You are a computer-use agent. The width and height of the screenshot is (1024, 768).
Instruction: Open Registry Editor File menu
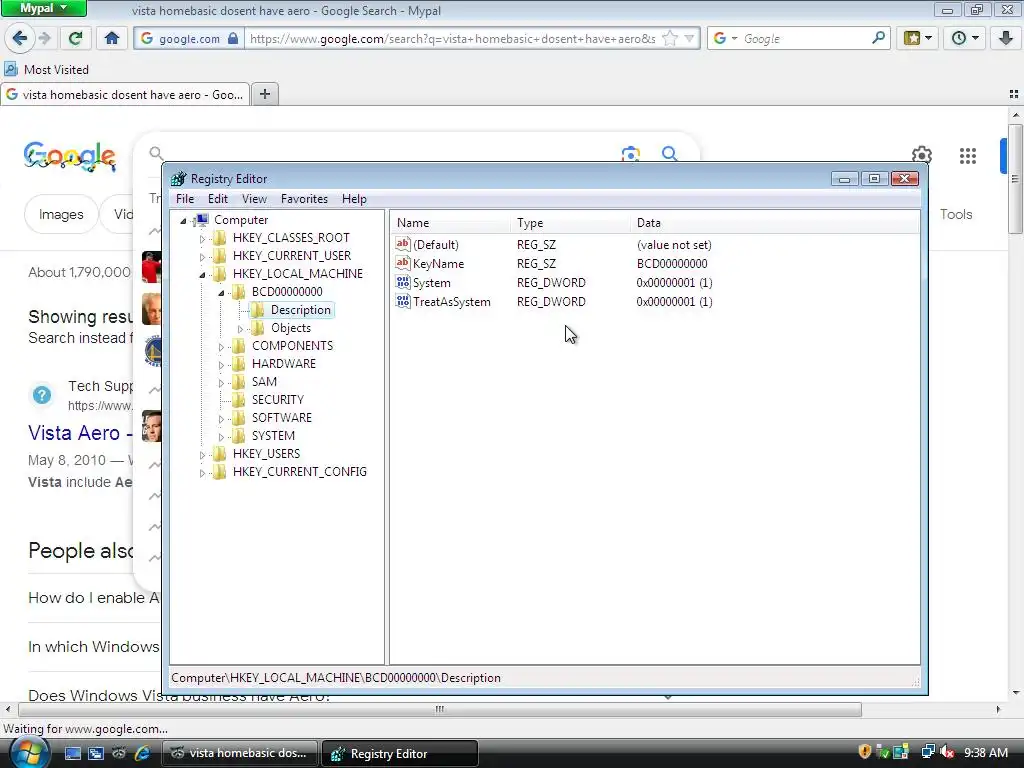point(185,199)
